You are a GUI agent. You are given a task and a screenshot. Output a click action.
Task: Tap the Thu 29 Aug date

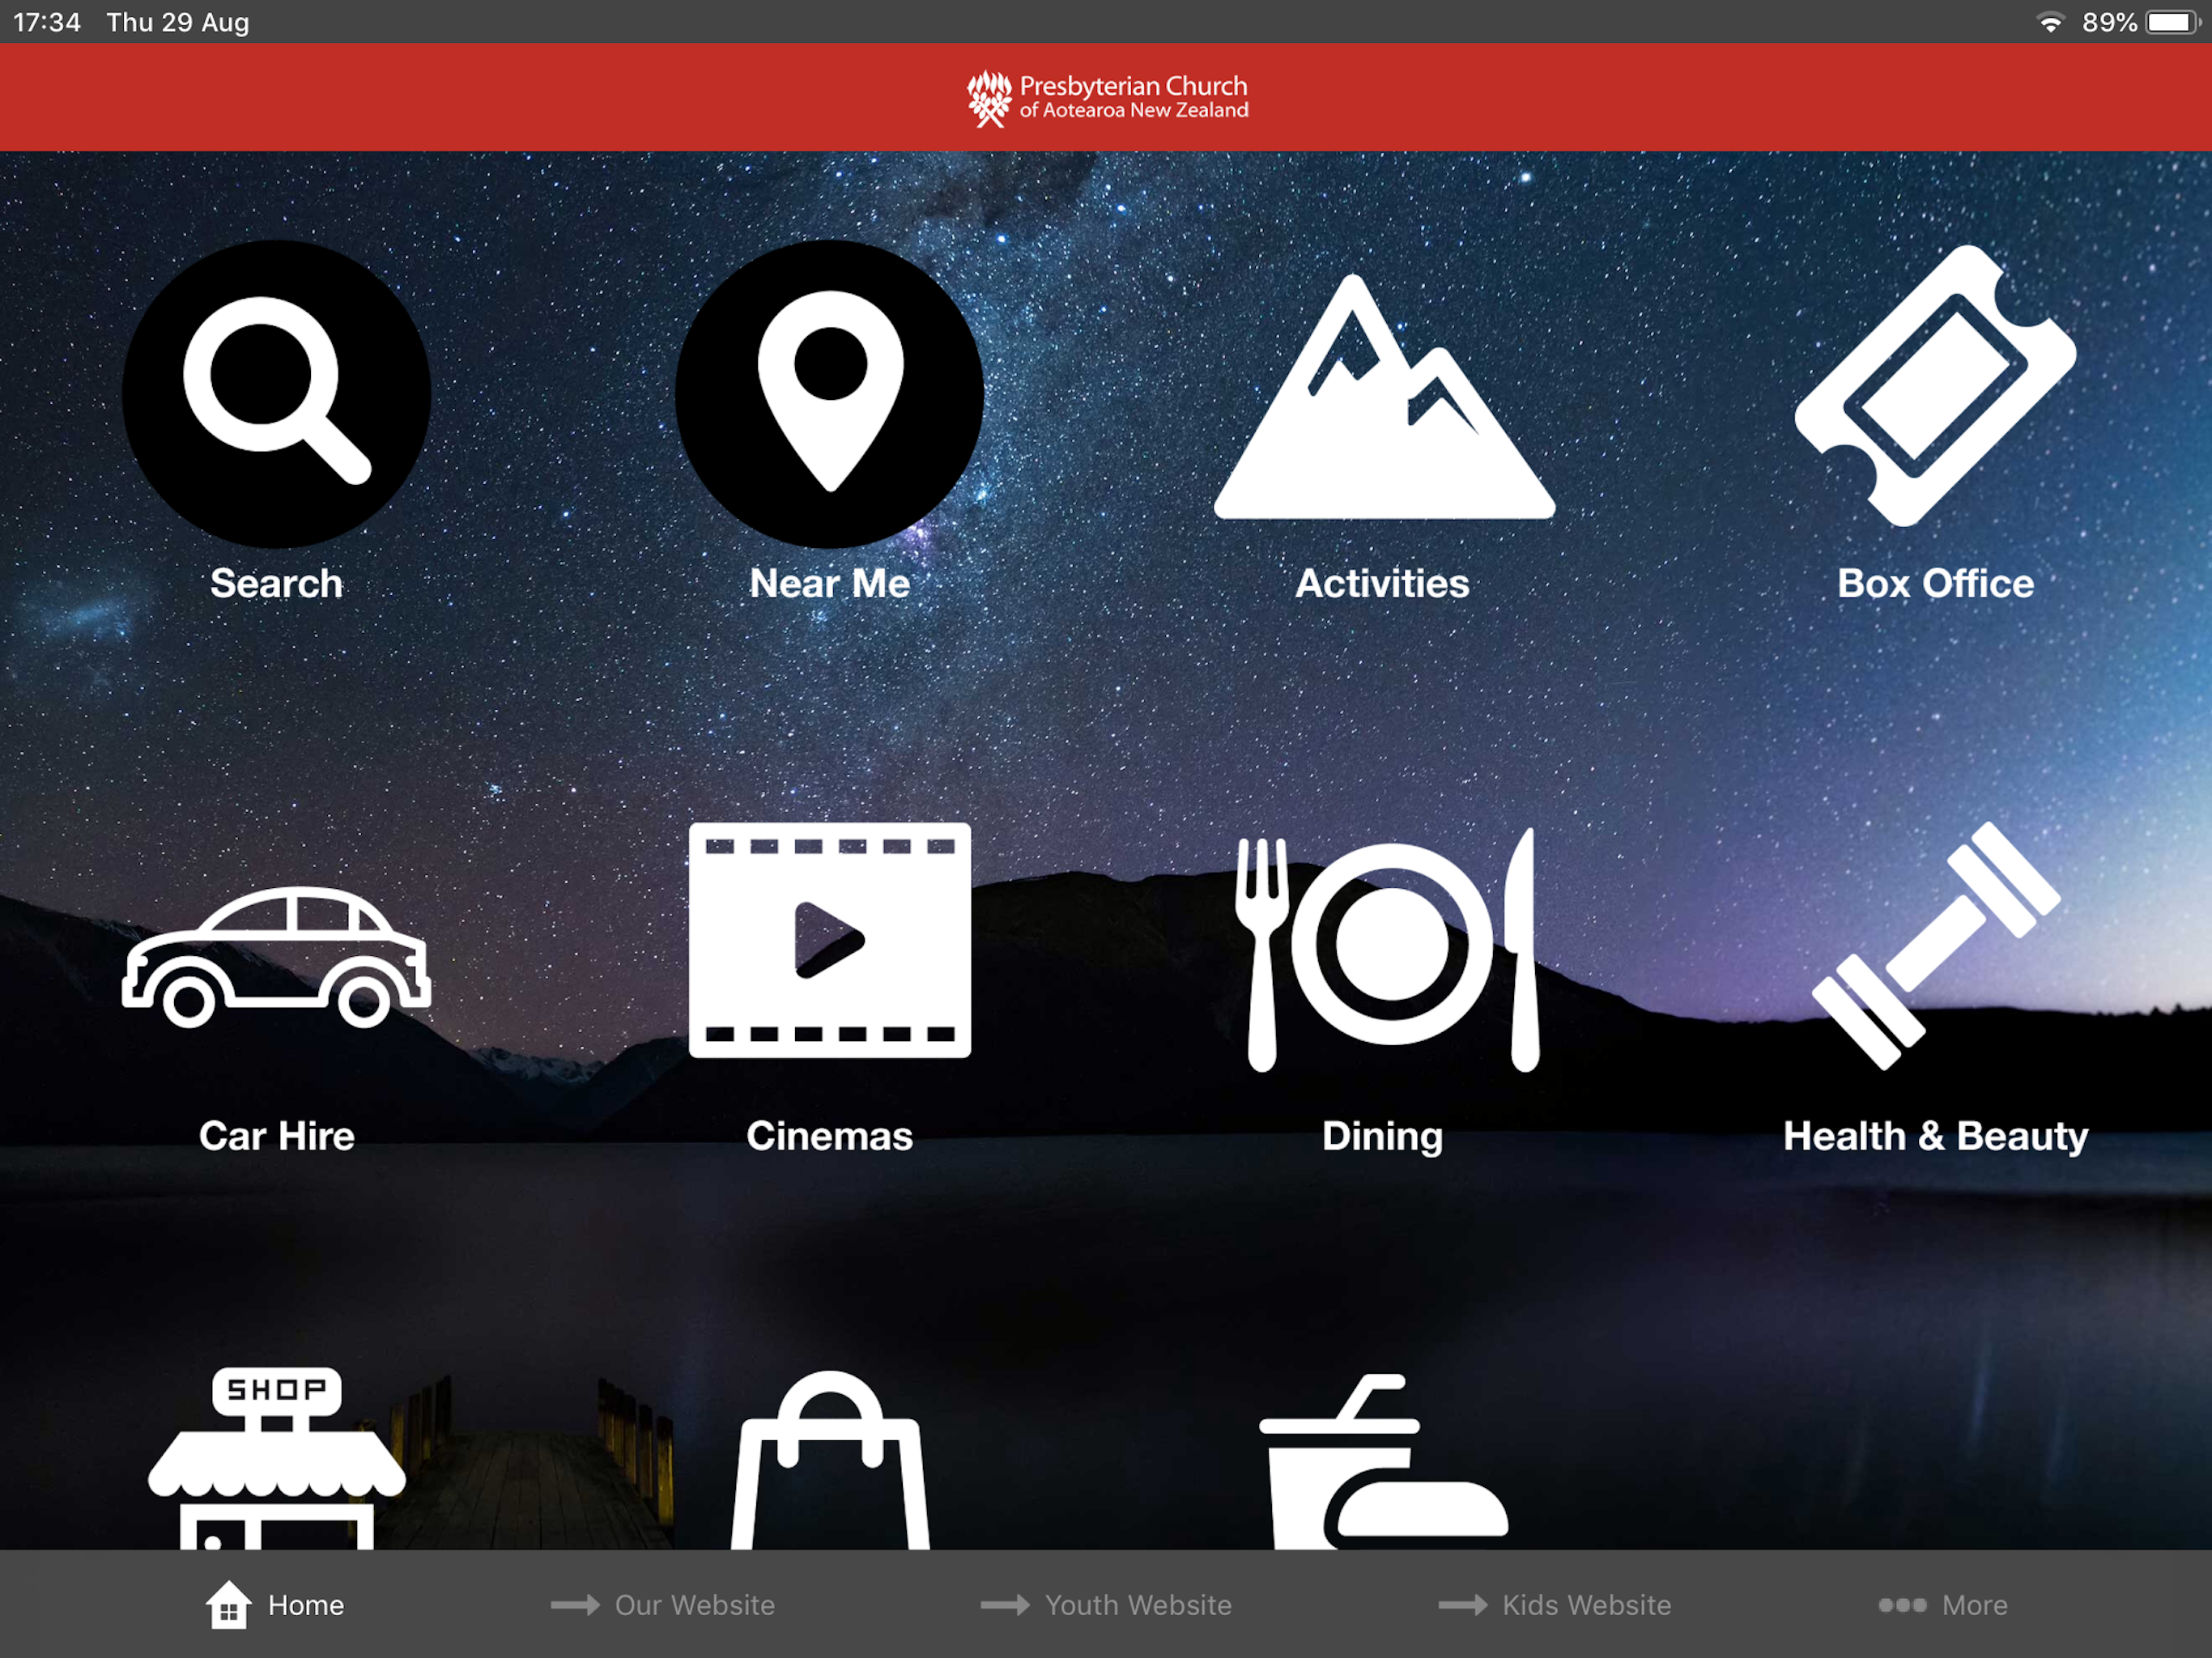click(x=178, y=22)
